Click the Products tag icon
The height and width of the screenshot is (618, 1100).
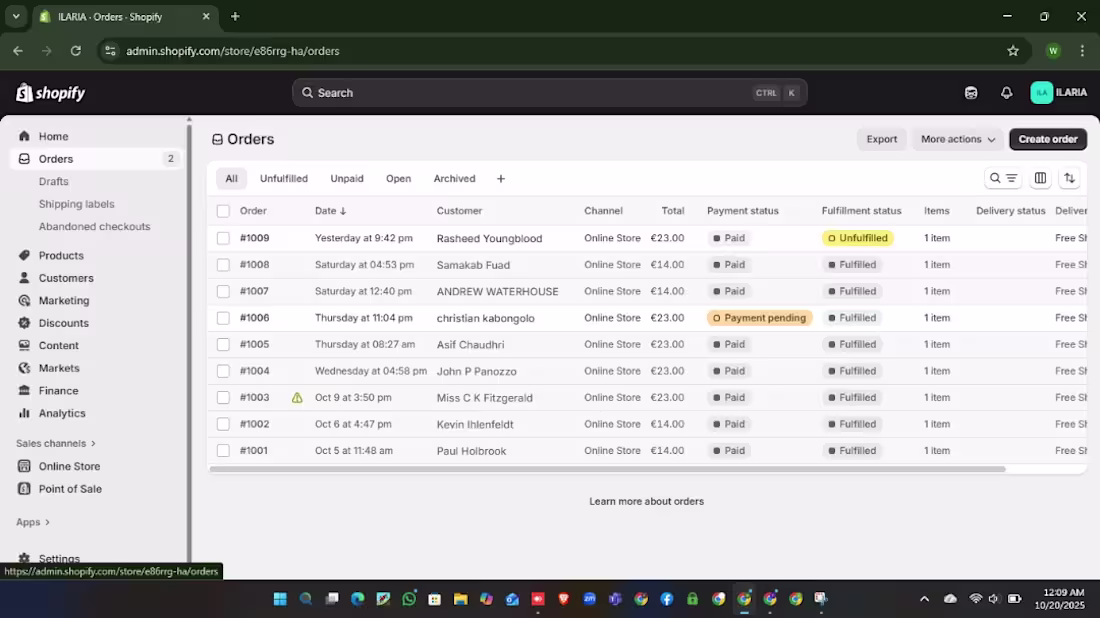tap(25, 255)
